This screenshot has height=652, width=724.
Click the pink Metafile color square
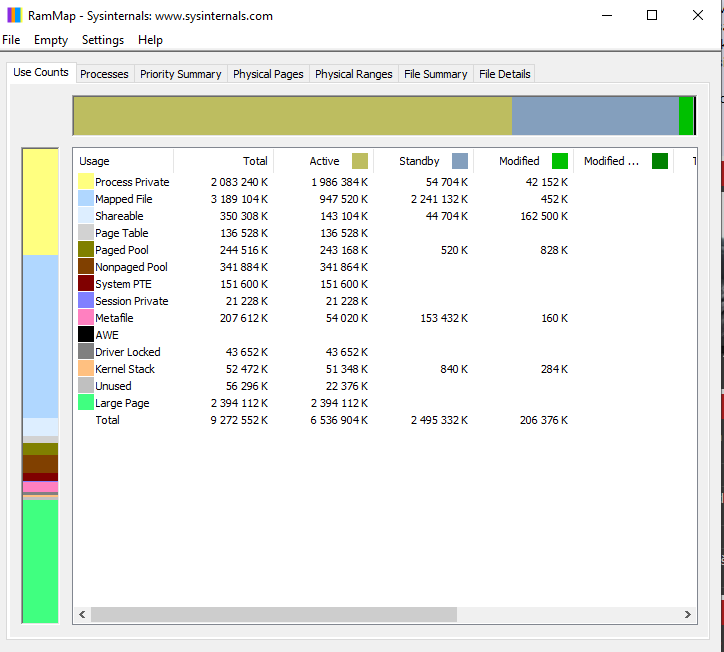click(x=86, y=318)
